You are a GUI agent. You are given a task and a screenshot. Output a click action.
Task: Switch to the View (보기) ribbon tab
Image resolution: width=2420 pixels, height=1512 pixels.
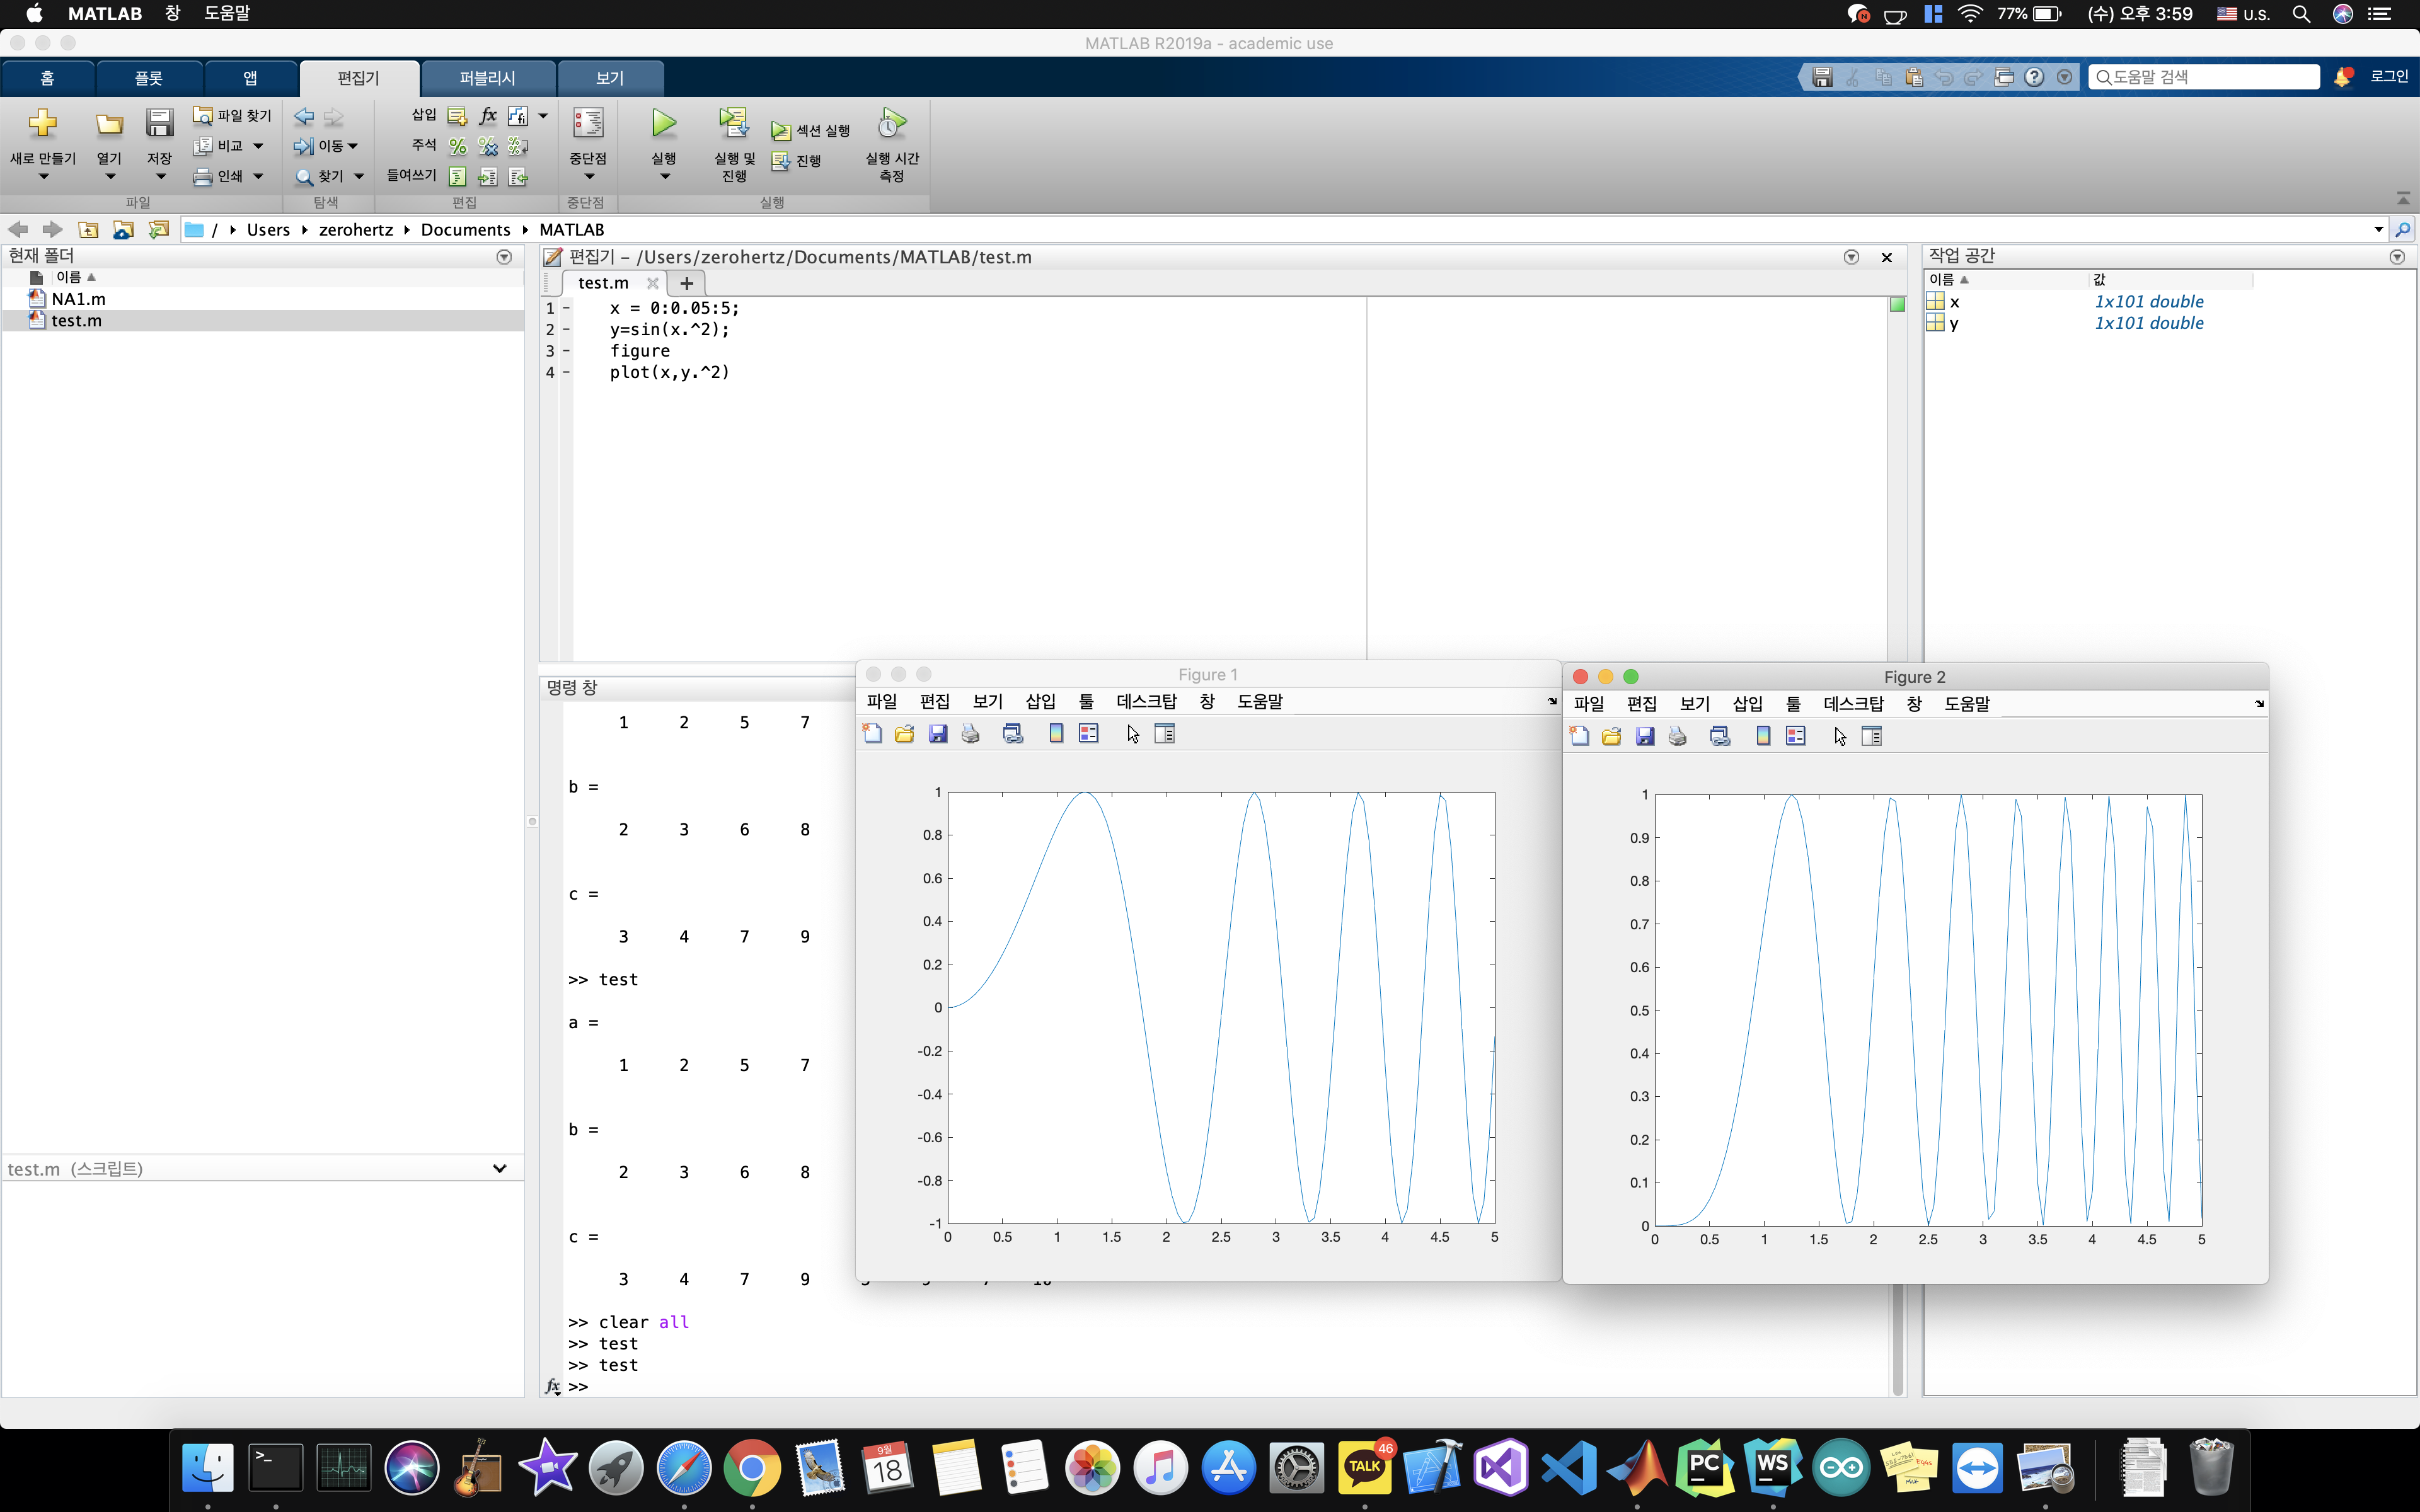pyautogui.click(x=610, y=78)
